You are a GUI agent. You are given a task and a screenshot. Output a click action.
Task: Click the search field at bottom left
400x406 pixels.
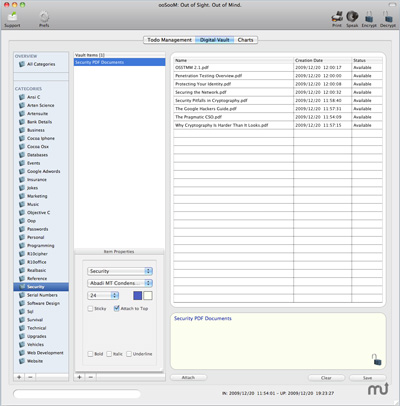pos(77,394)
